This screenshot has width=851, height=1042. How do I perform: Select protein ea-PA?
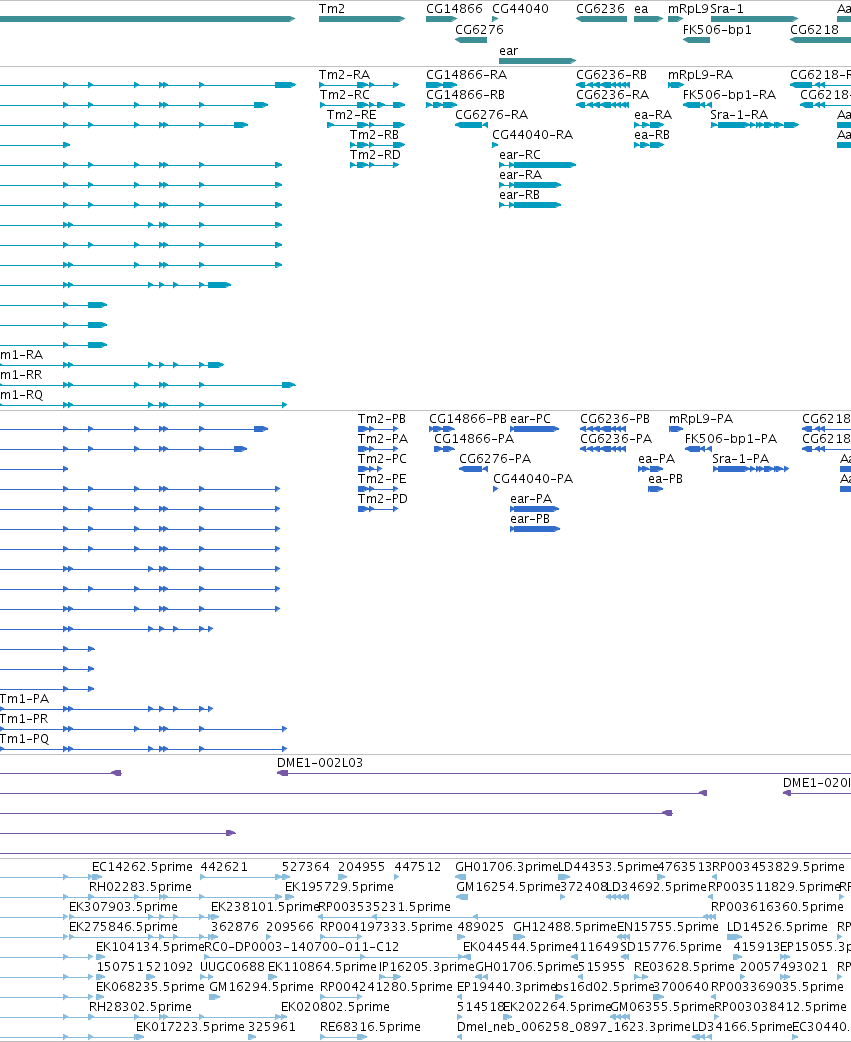651,469
